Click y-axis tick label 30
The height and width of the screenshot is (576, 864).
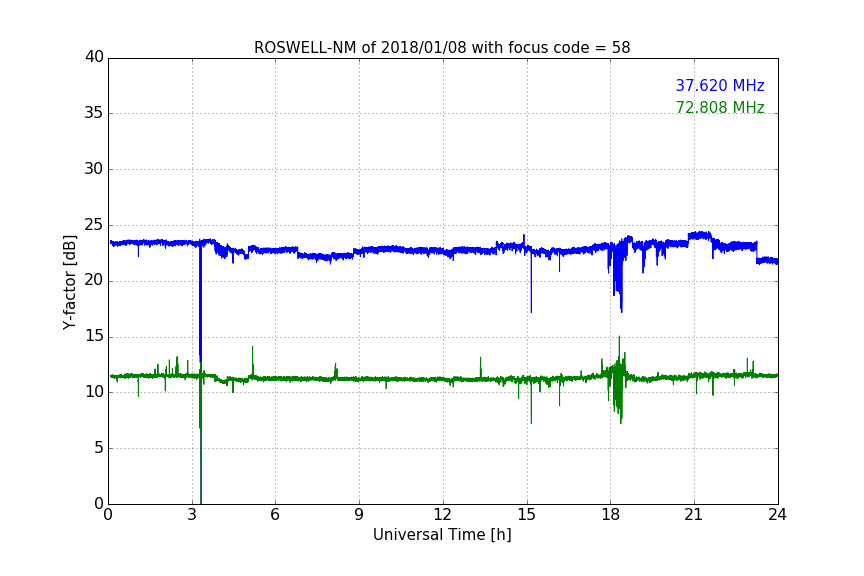(x=94, y=169)
